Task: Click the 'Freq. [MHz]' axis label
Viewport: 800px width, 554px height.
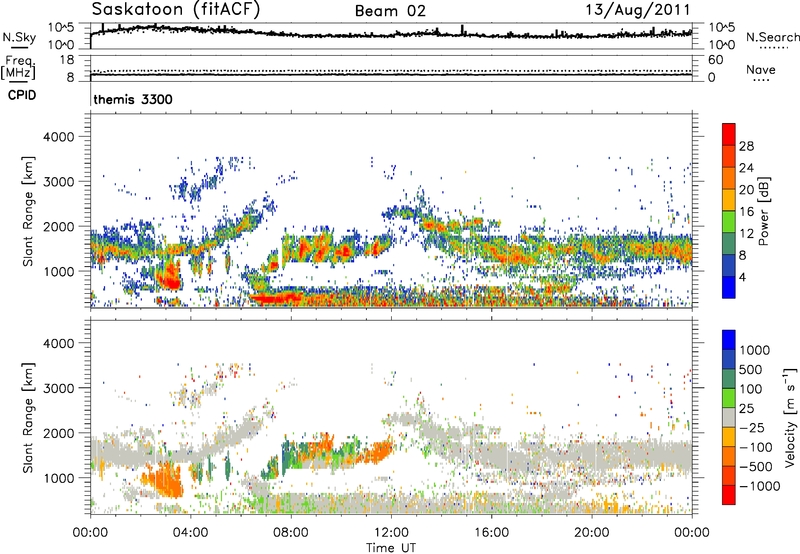Action: 19,67
